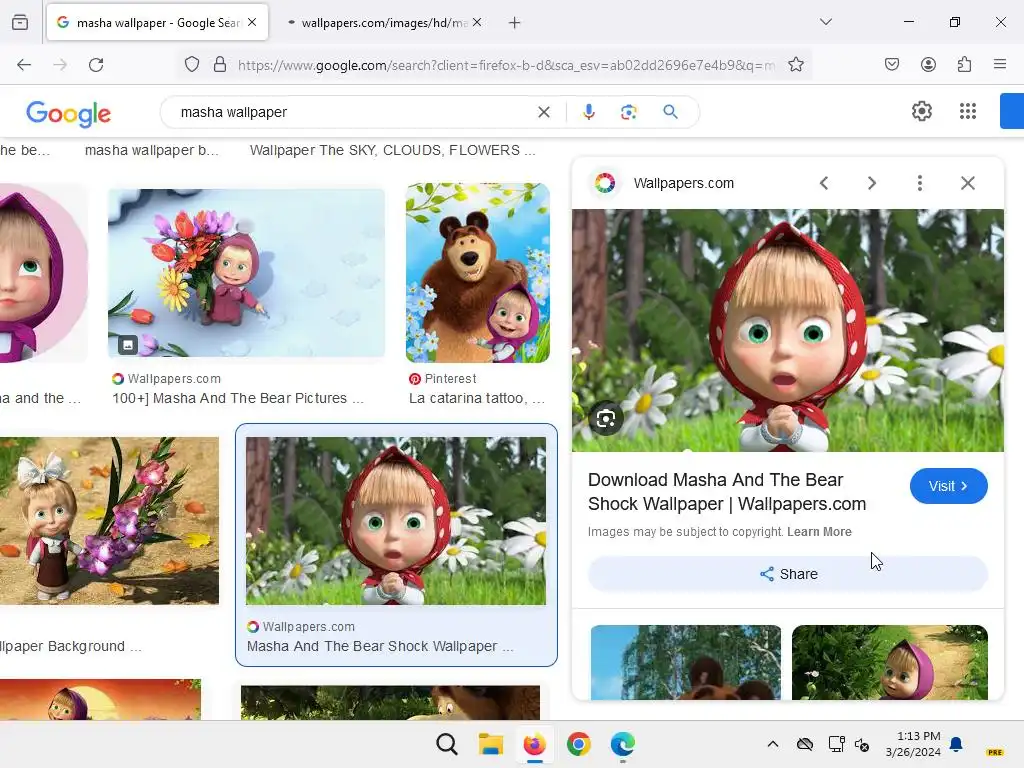Open related image with birch trees
The image size is (1024, 768).
click(x=686, y=662)
